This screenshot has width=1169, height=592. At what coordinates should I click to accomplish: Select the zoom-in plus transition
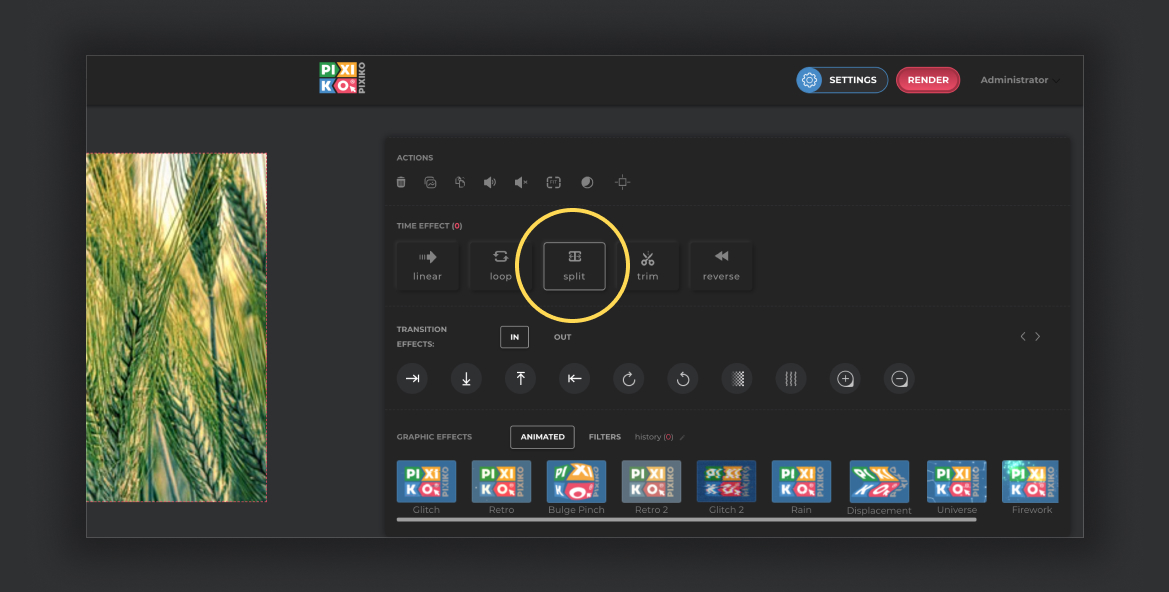pos(845,379)
